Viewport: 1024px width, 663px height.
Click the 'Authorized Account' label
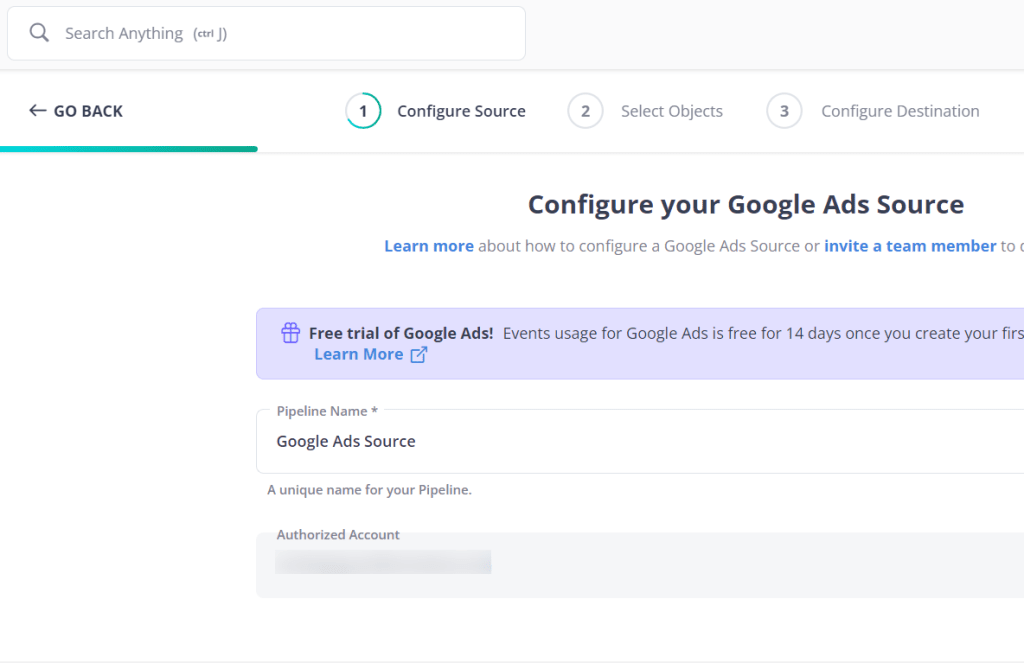coord(338,534)
